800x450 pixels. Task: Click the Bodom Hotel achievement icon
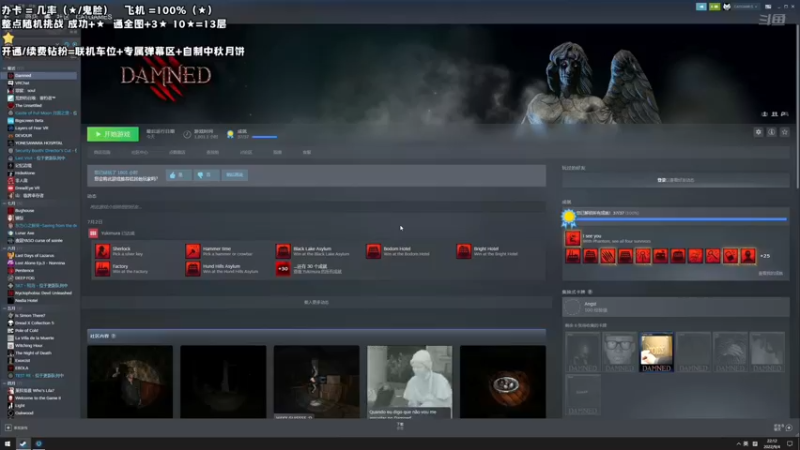click(x=373, y=251)
